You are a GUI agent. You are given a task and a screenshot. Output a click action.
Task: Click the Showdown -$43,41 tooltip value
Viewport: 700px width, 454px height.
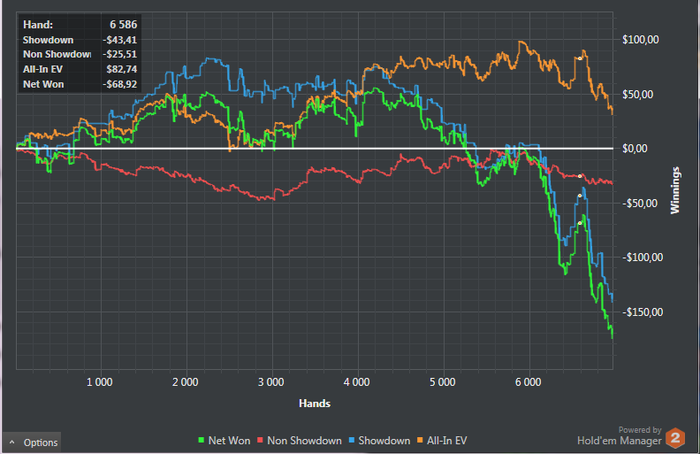tap(120, 40)
